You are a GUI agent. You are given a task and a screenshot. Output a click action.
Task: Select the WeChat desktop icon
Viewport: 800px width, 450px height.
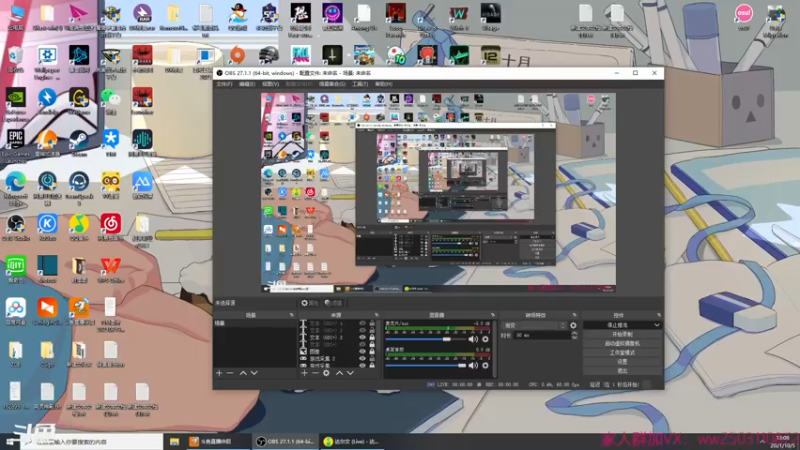(x=111, y=101)
